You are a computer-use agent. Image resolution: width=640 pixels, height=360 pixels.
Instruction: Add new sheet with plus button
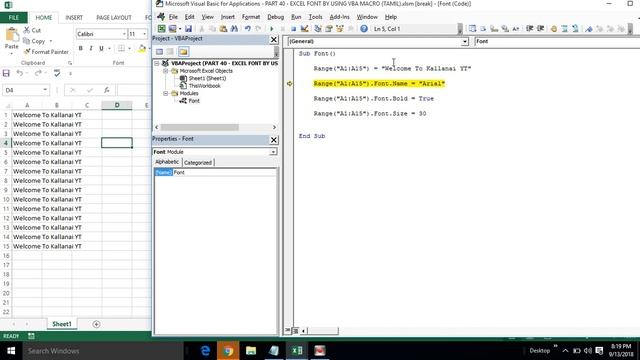pos(96,324)
